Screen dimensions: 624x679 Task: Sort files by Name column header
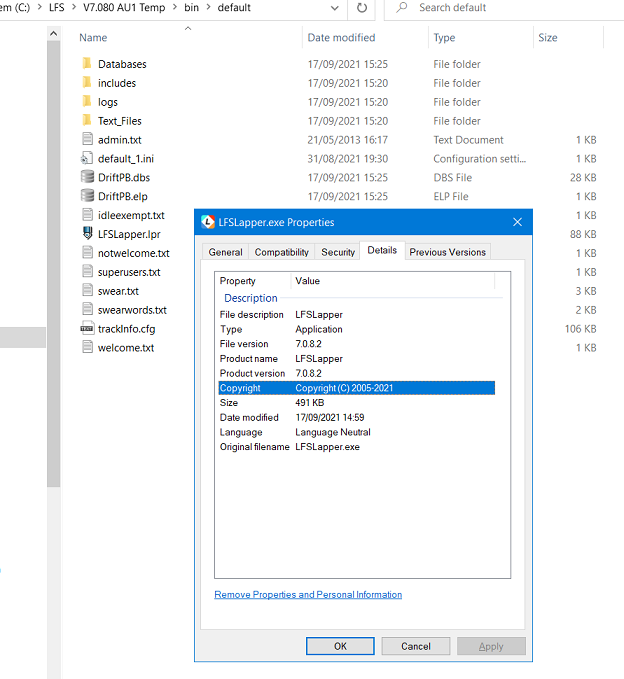(x=93, y=38)
